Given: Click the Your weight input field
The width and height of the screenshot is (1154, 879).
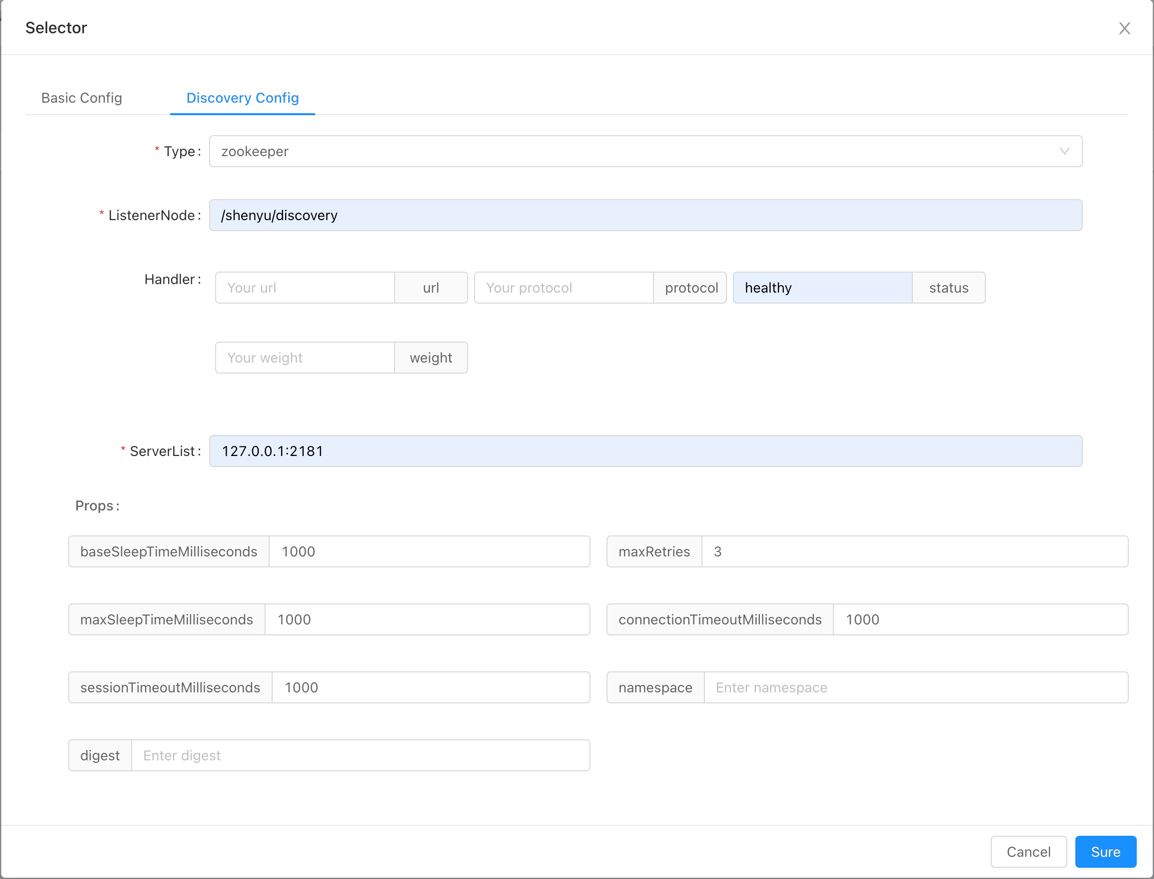Looking at the screenshot, I should [304, 357].
